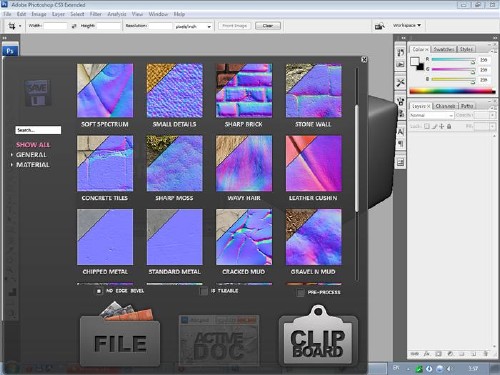Switch to the Styles tab
Screen dimensions: 500x375
[466, 49]
